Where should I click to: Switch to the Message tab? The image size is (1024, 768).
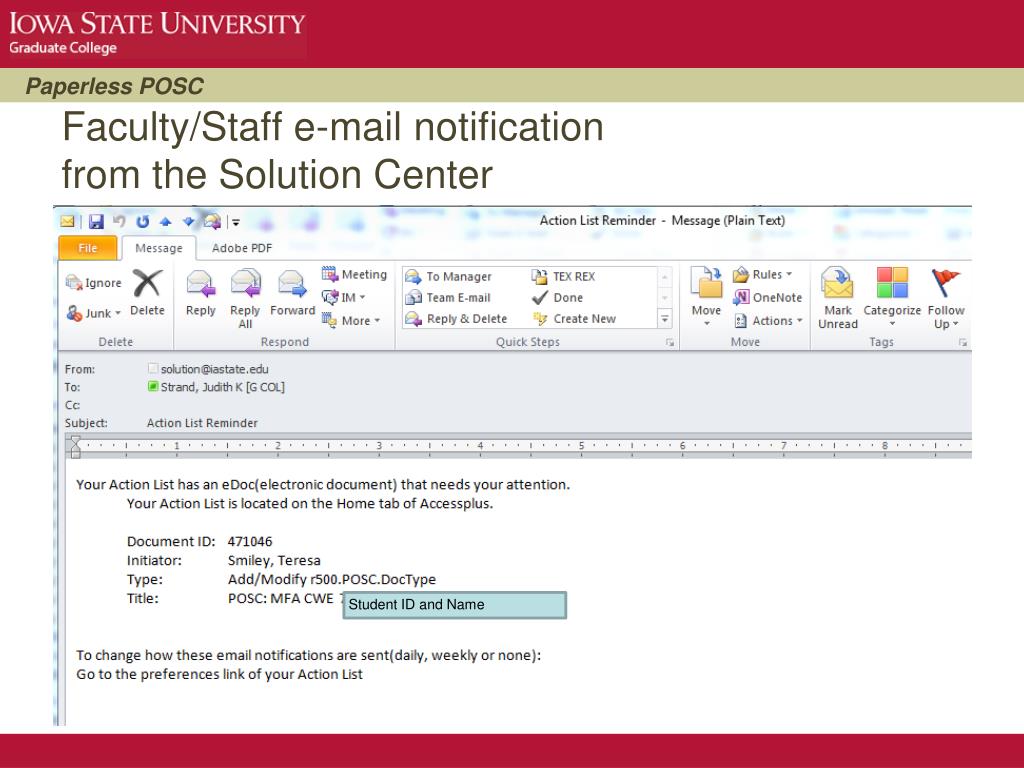[159, 248]
